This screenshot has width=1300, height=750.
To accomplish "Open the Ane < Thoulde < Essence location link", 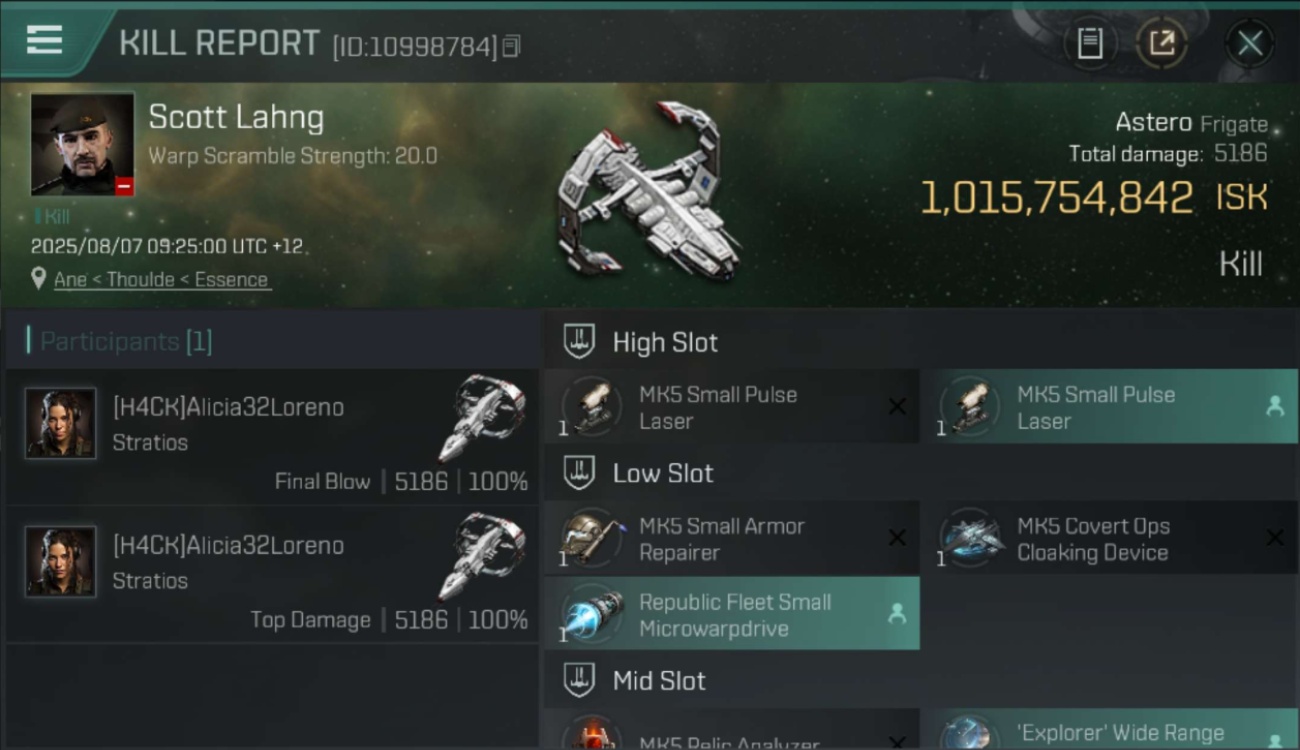I will [161, 280].
